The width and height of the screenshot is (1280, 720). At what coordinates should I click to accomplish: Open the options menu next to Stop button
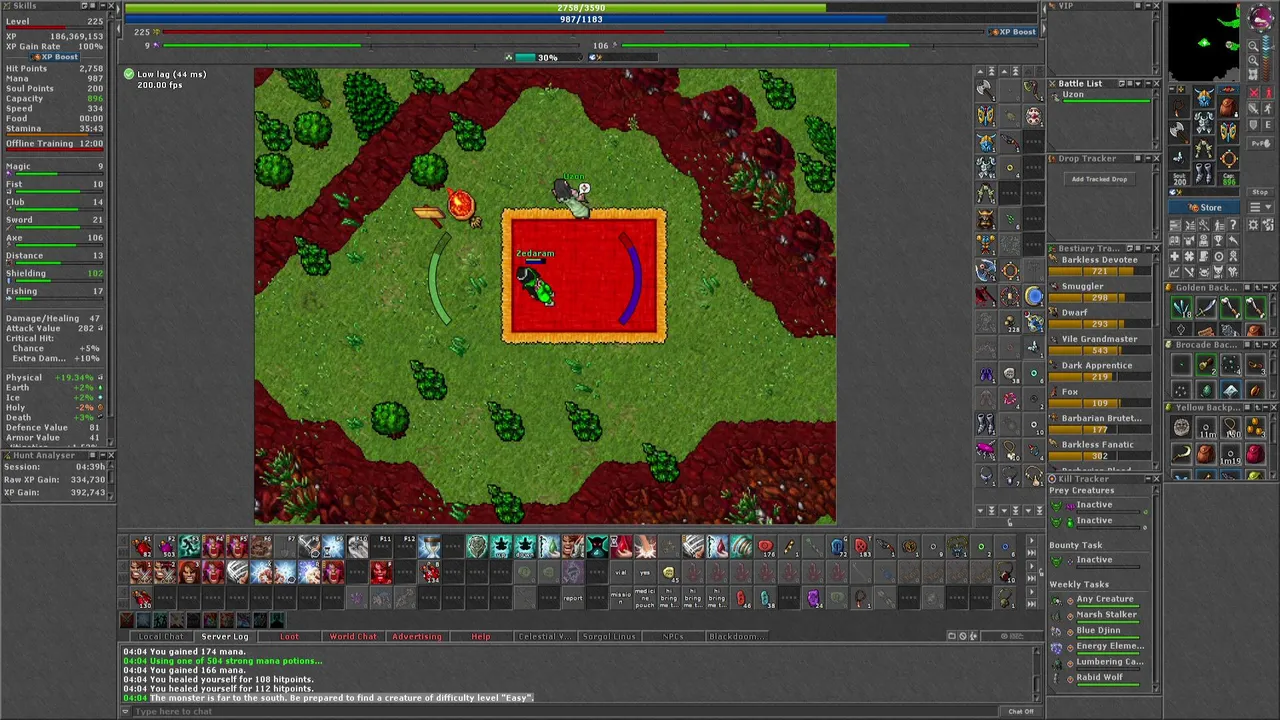(x=1260, y=207)
